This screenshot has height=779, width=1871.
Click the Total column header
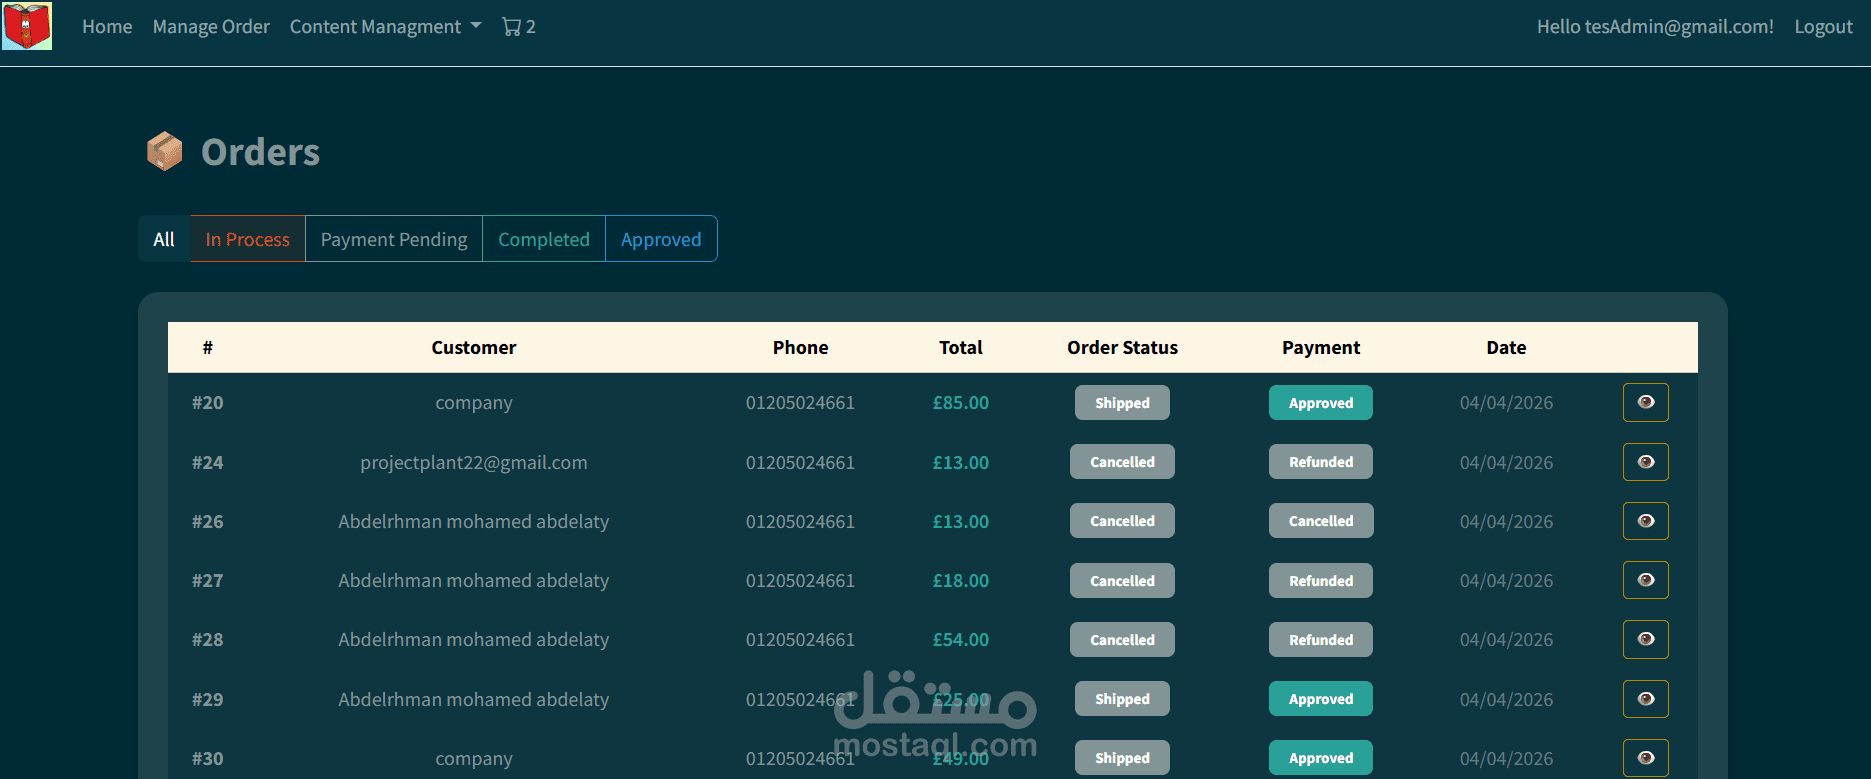(960, 348)
